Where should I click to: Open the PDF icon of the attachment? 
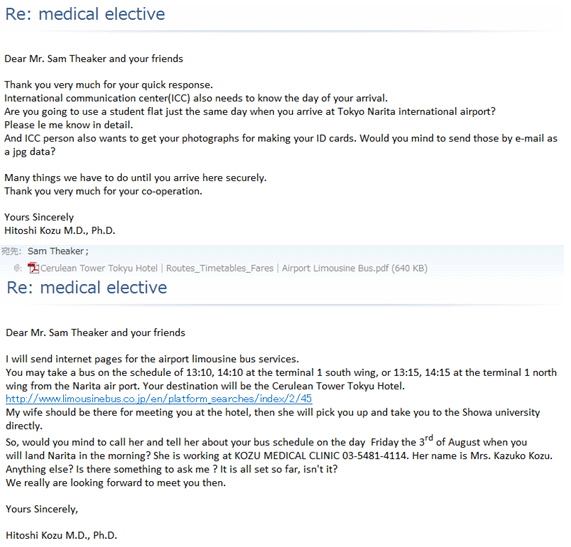point(33,268)
